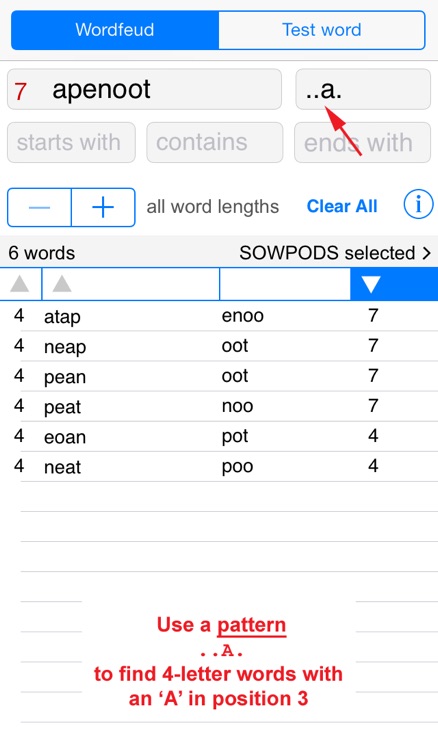
Task: Tap remaining letters poo
Action: (x=237, y=466)
